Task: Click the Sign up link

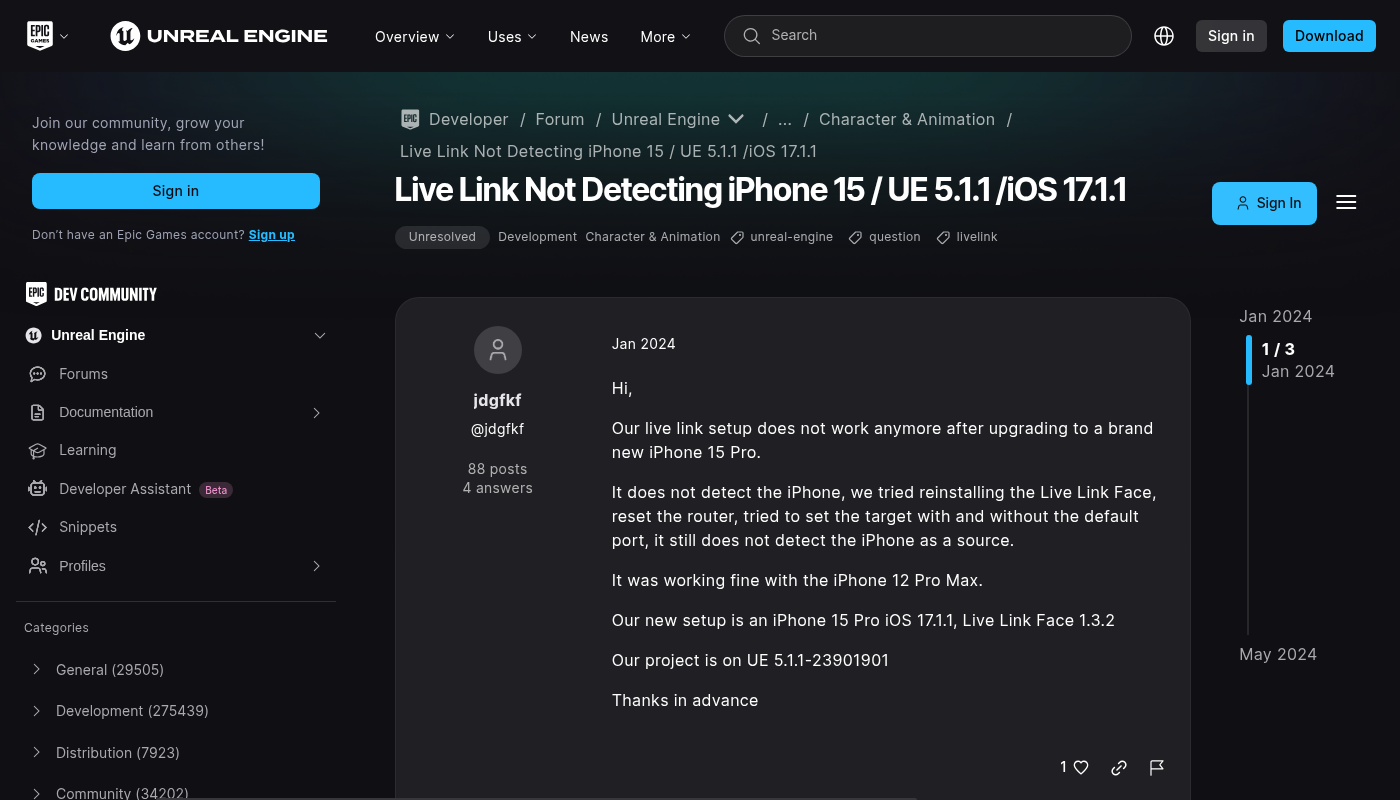Action: click(x=271, y=235)
